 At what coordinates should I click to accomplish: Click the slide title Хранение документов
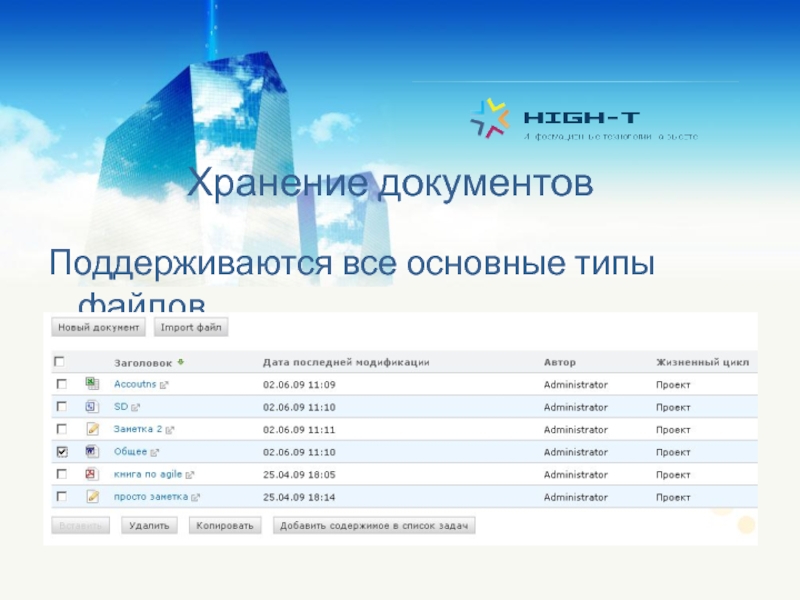coord(390,184)
